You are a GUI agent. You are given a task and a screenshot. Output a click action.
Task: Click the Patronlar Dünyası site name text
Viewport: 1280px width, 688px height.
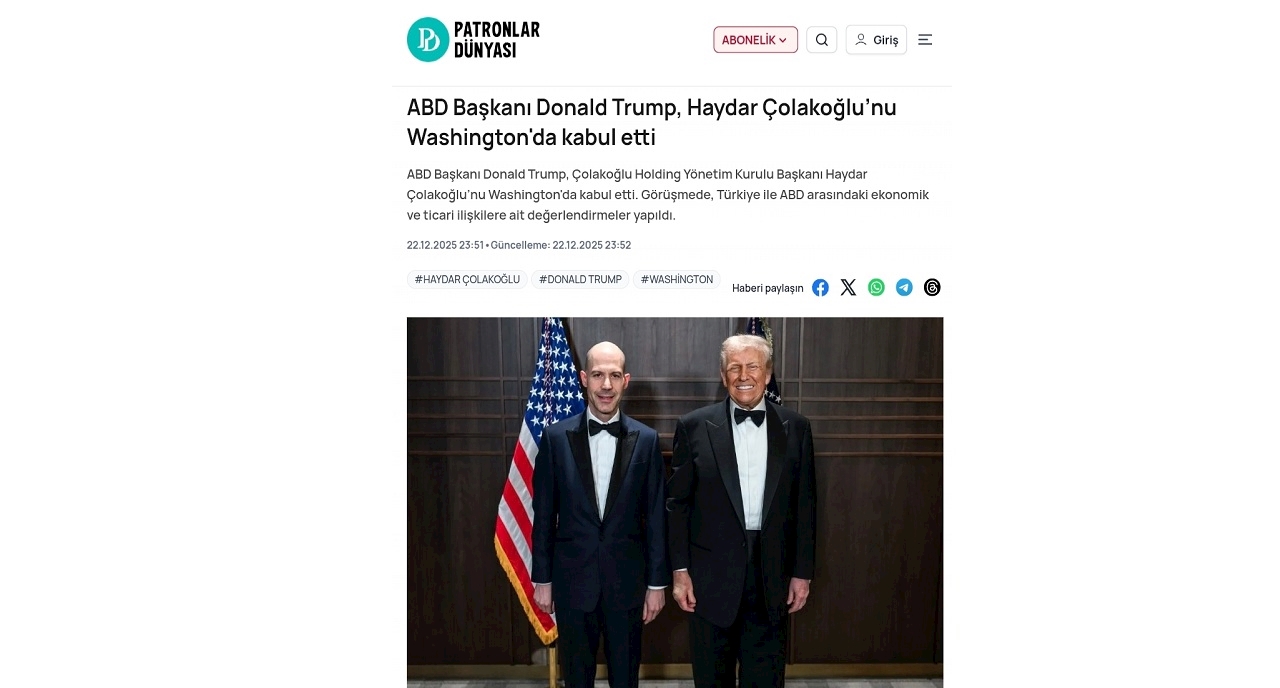pos(497,40)
